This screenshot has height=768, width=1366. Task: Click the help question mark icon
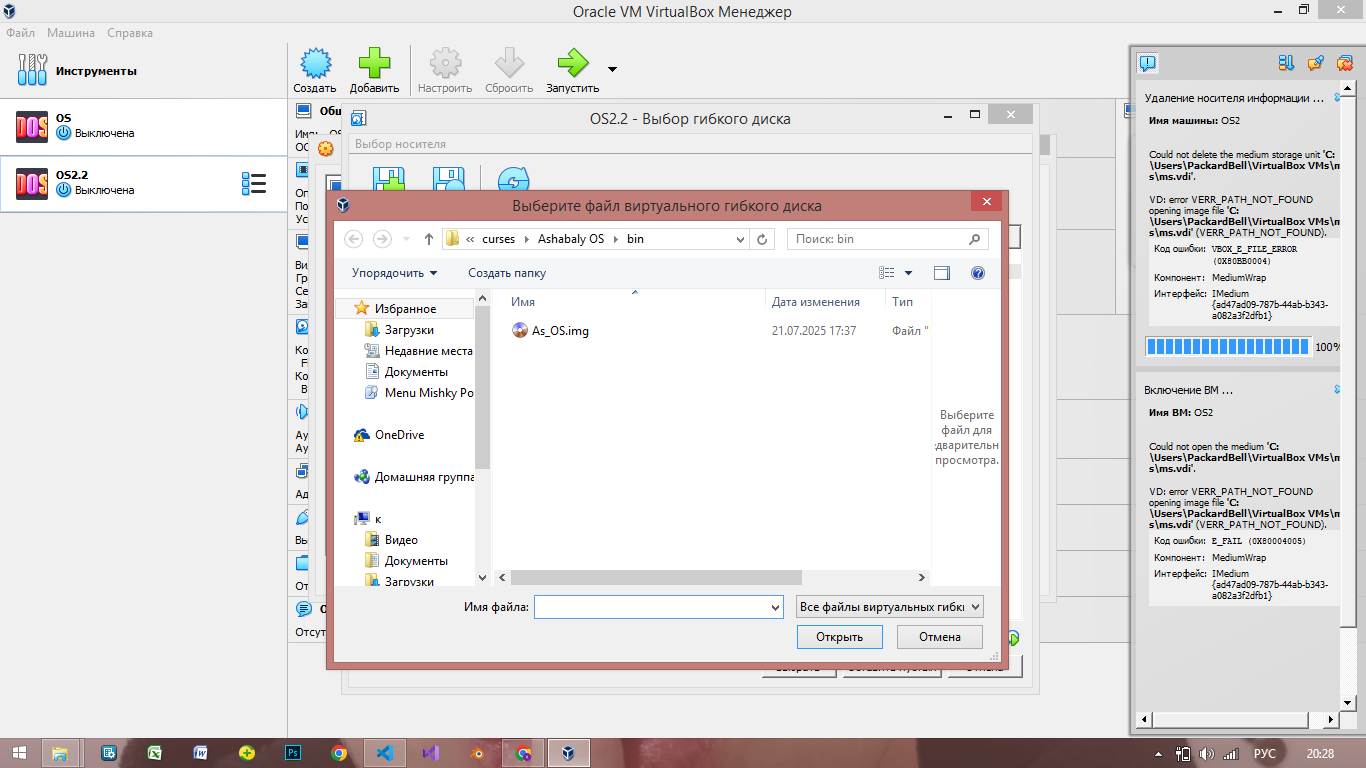(977, 273)
